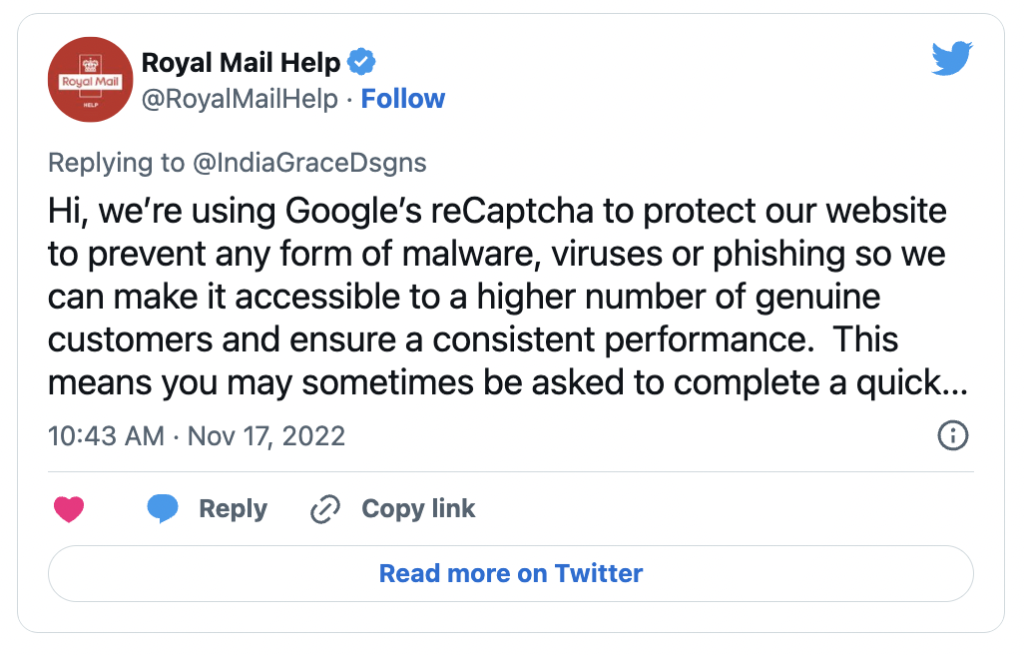Open the 10:43 AM timestamp link
Screen dimensions: 1024x655
tap(106, 436)
